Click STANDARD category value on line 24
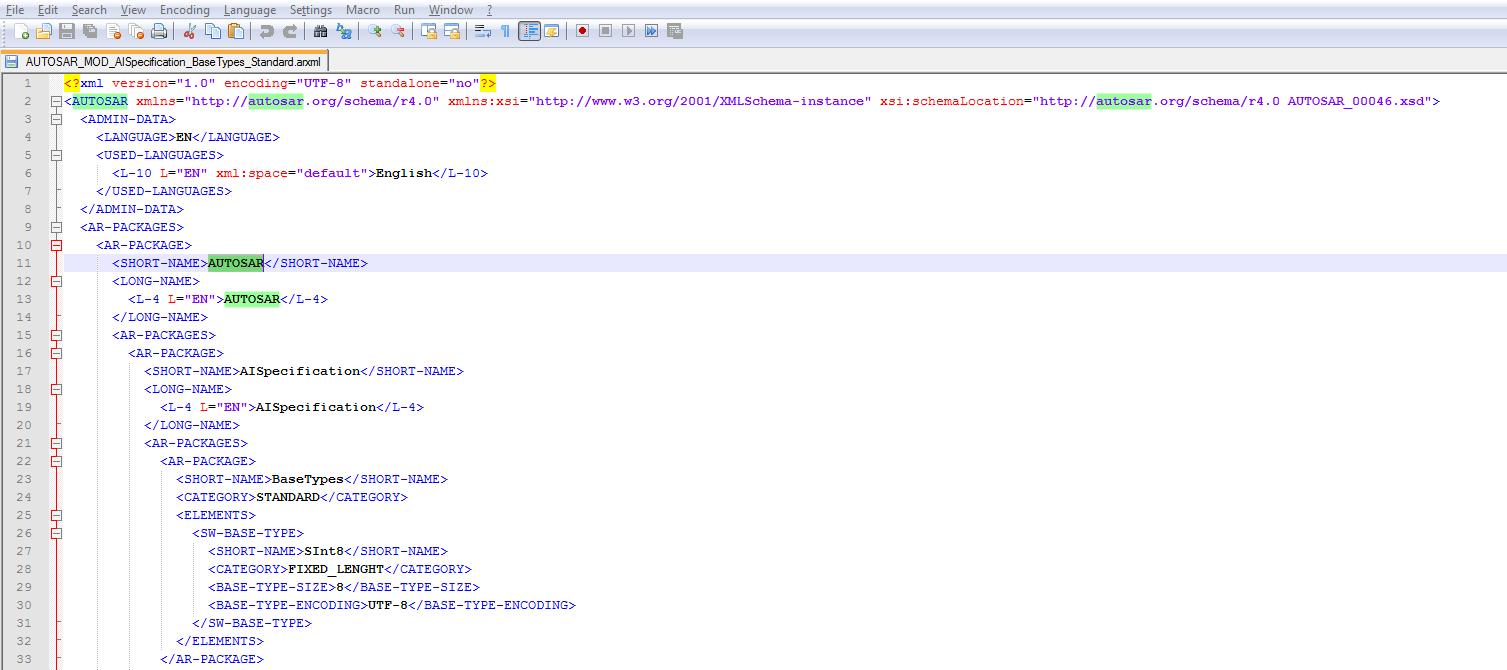This screenshot has width=1507, height=670. [x=288, y=497]
